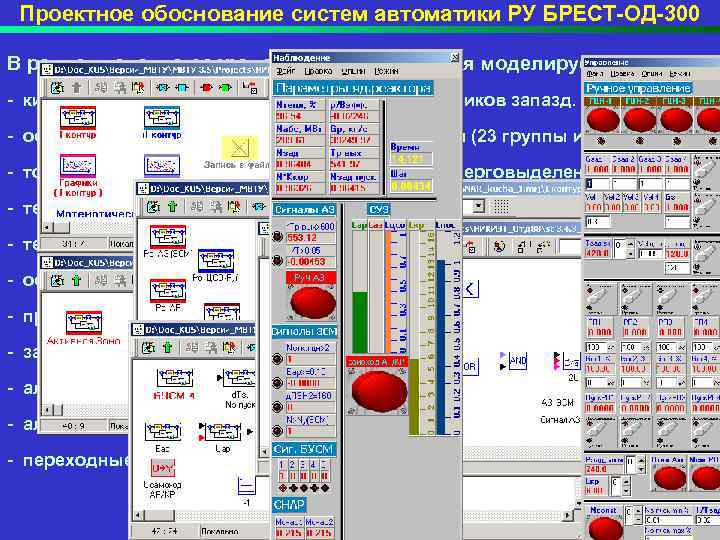Click the red ГЦН-3 pump button
This screenshot has height=540, width=720.
point(676,120)
